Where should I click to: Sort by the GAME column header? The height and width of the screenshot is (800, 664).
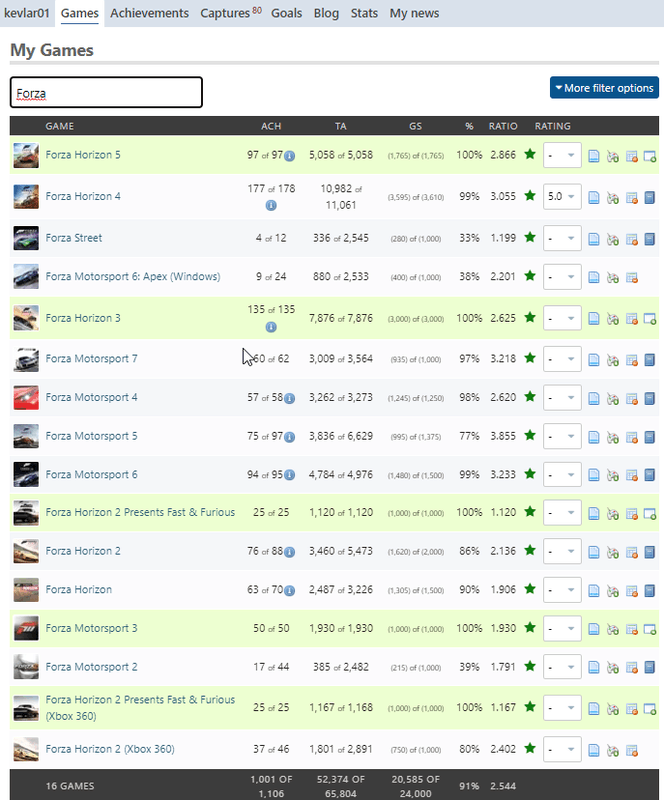[x=59, y=126]
